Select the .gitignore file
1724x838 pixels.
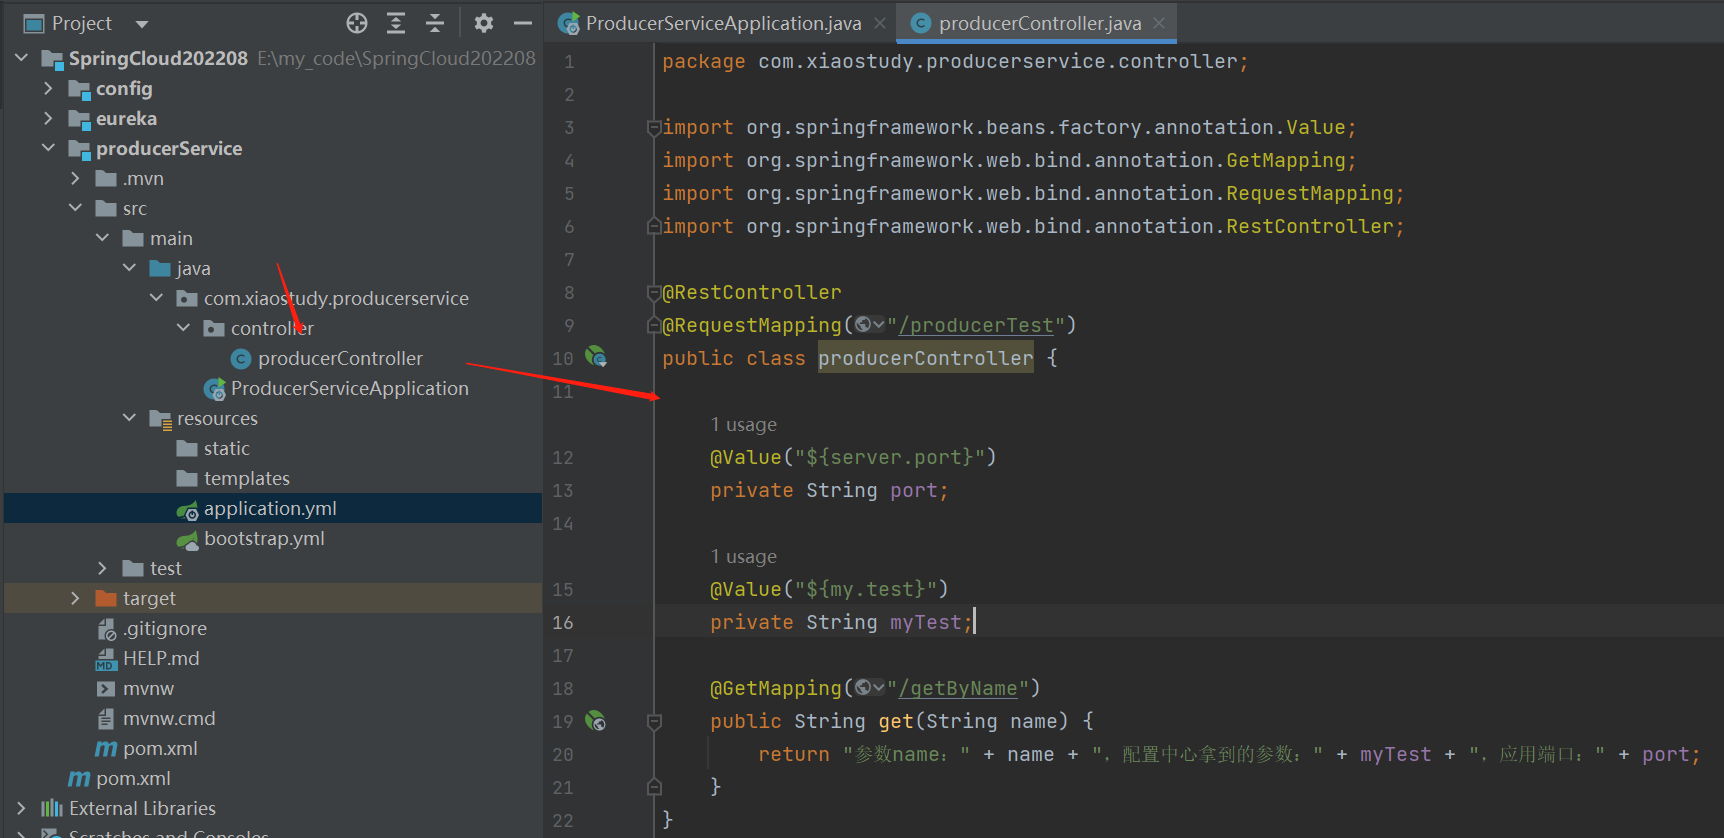pyautogui.click(x=165, y=628)
